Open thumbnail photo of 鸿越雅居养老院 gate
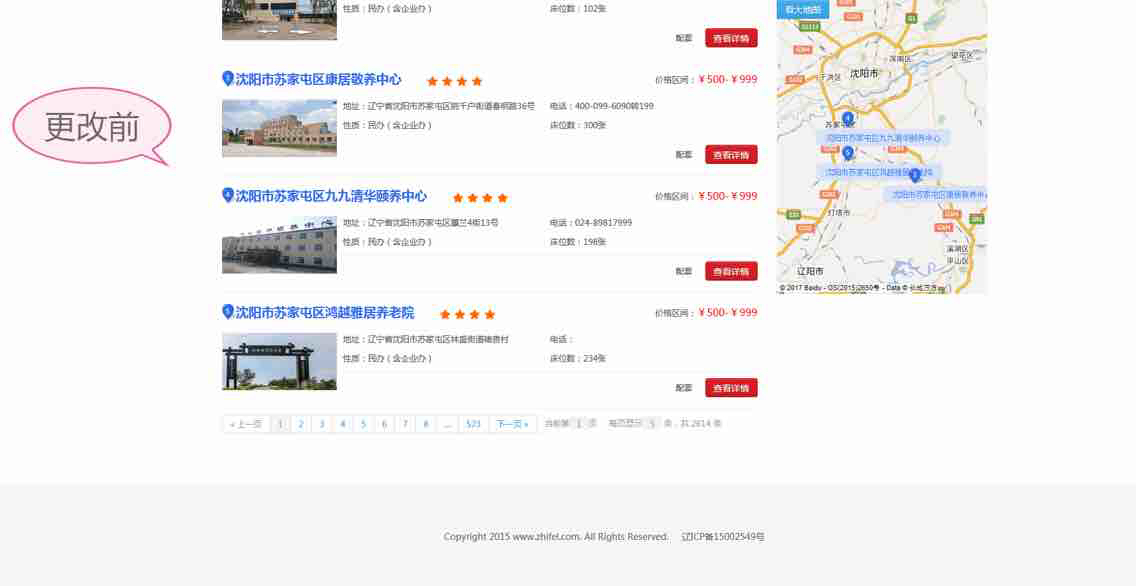This screenshot has width=1136, height=586. click(279, 361)
